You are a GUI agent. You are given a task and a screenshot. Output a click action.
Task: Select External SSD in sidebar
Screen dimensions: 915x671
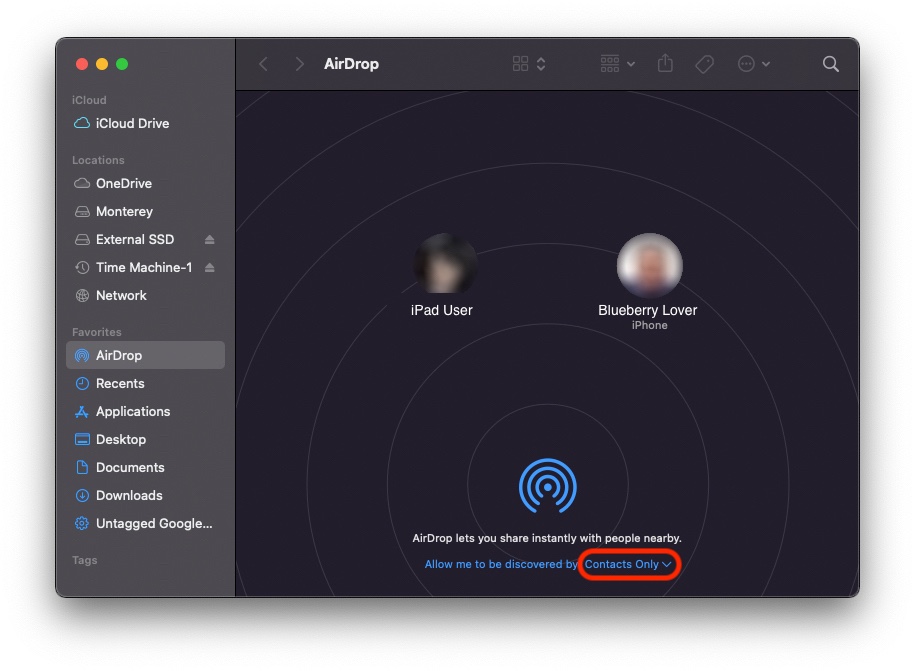coord(145,240)
